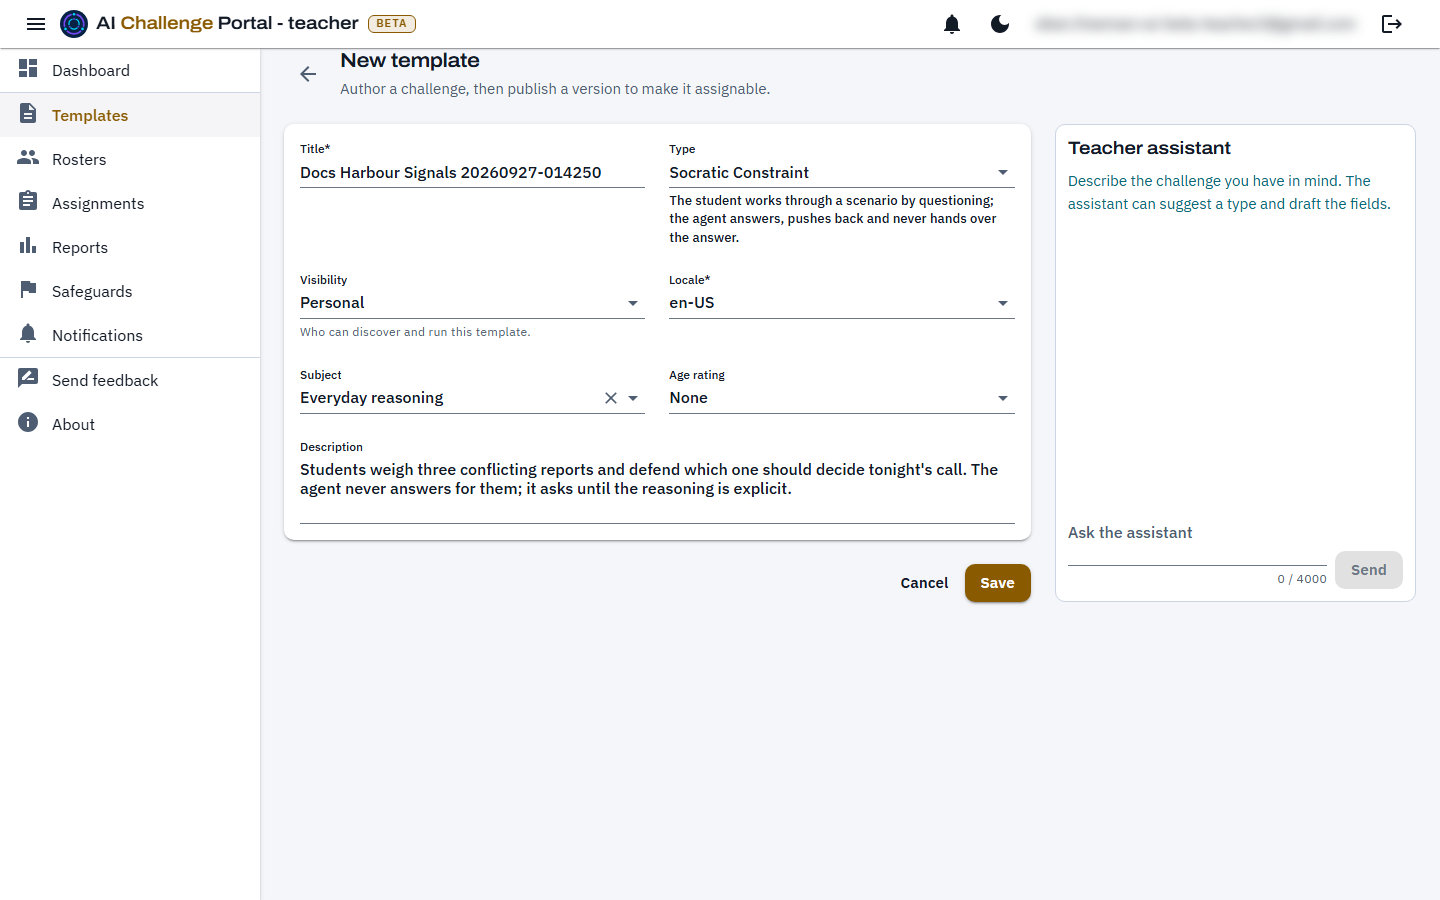This screenshot has height=900, width=1440.
Task: Click the 'en-US' locale value
Action: click(692, 303)
